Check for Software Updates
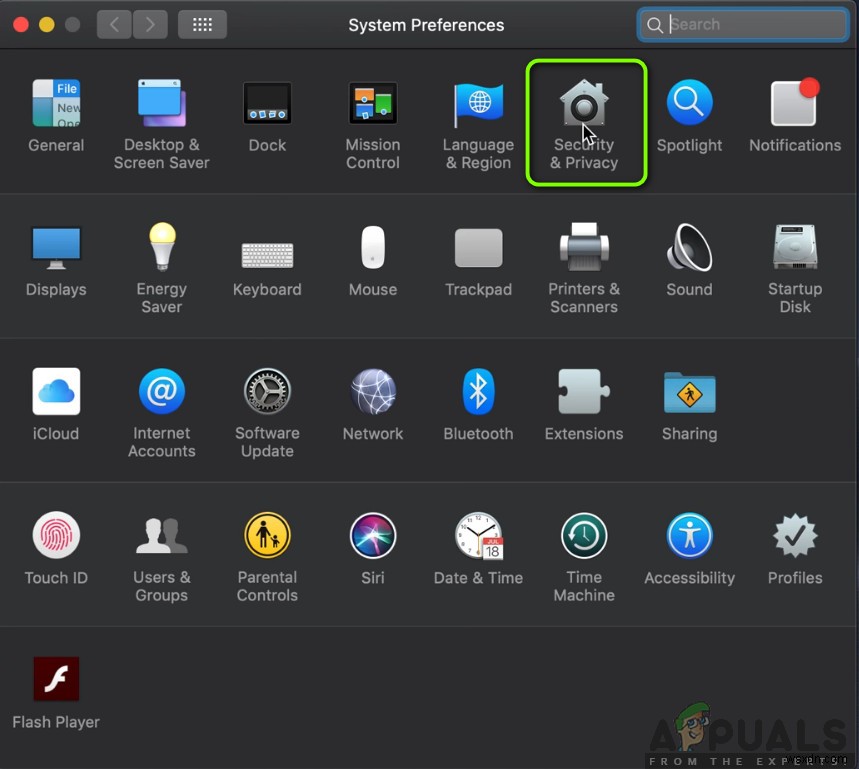Screen dimensions: 859x769 pos(267,390)
